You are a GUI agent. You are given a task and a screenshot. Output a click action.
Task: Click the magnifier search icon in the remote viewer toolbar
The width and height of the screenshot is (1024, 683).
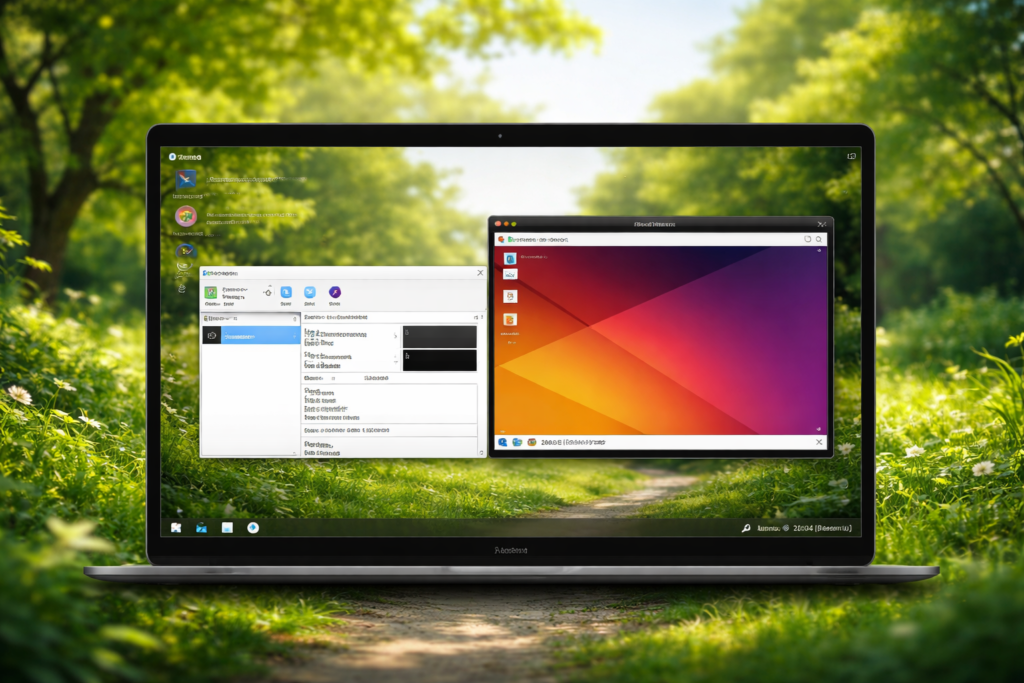point(819,239)
